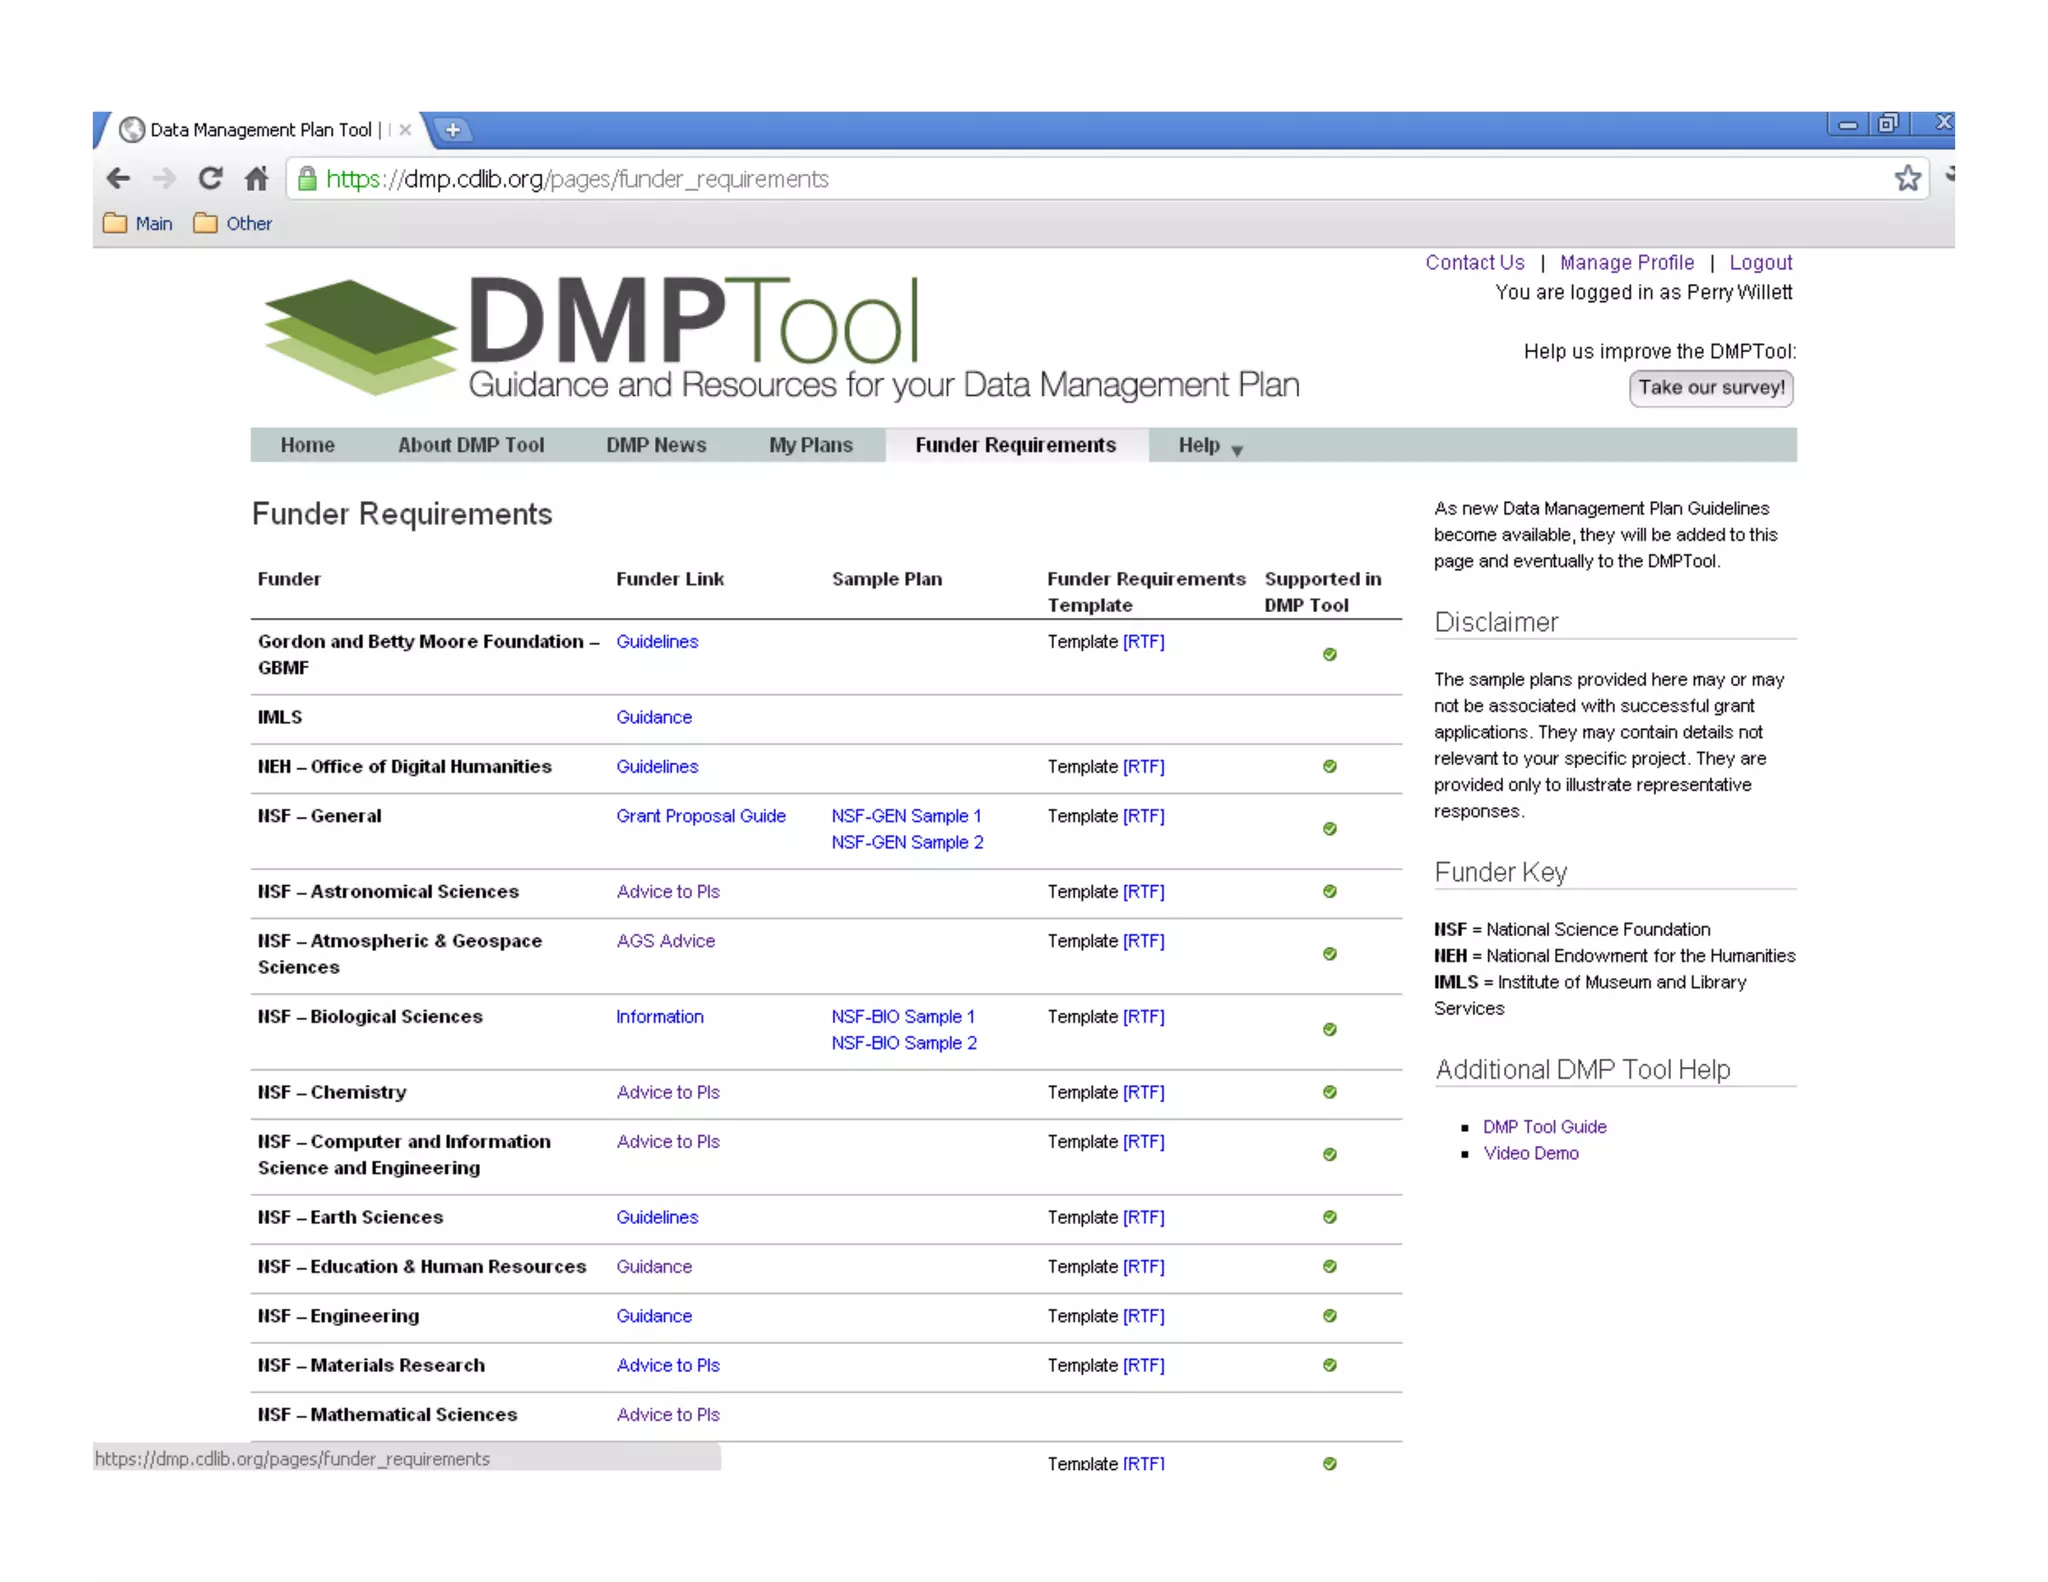Viewport: 2048px width, 1582px height.
Task: Bookmark page with the star icon
Action: pyautogui.click(x=1907, y=179)
